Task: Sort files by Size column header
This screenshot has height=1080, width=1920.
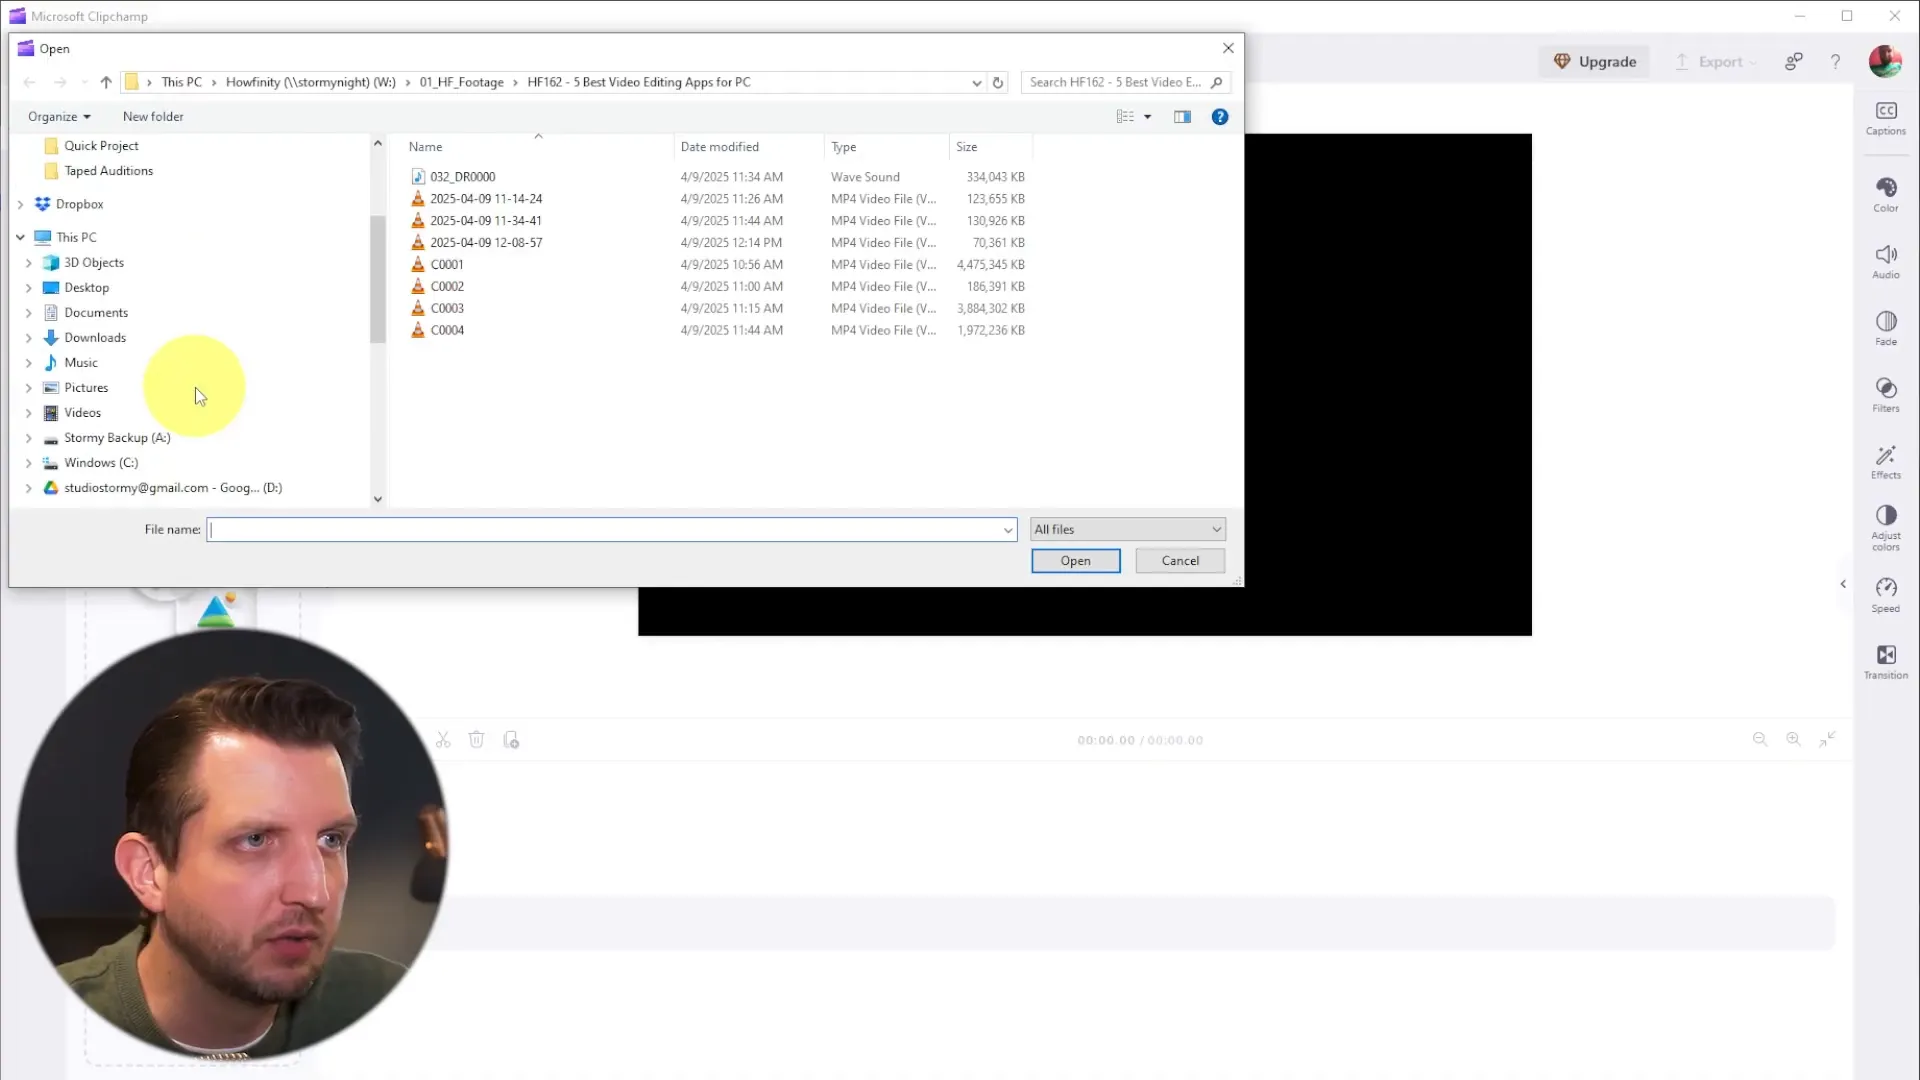Action: coord(990,147)
